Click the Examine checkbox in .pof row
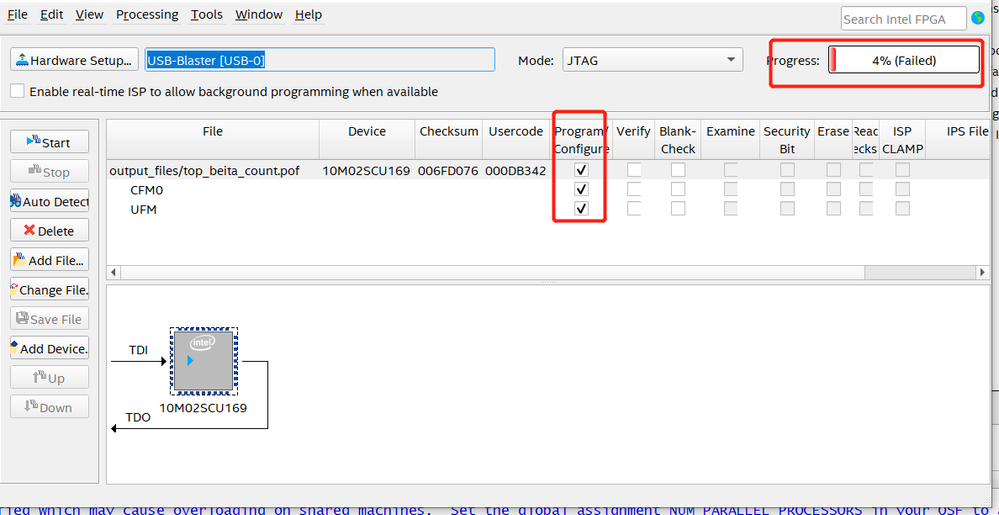 click(731, 170)
